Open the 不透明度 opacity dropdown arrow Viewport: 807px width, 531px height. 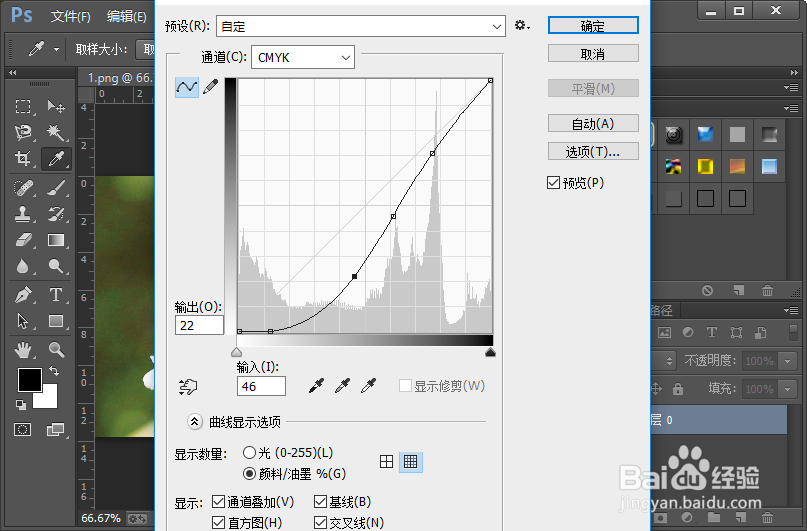pyautogui.click(x=787, y=361)
